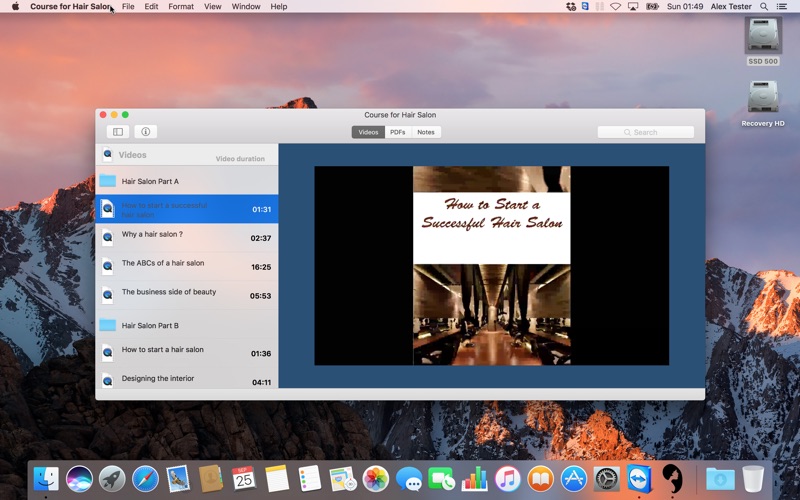Click the video preview thumbnail
Screen dimensions: 800x500
[491, 265]
